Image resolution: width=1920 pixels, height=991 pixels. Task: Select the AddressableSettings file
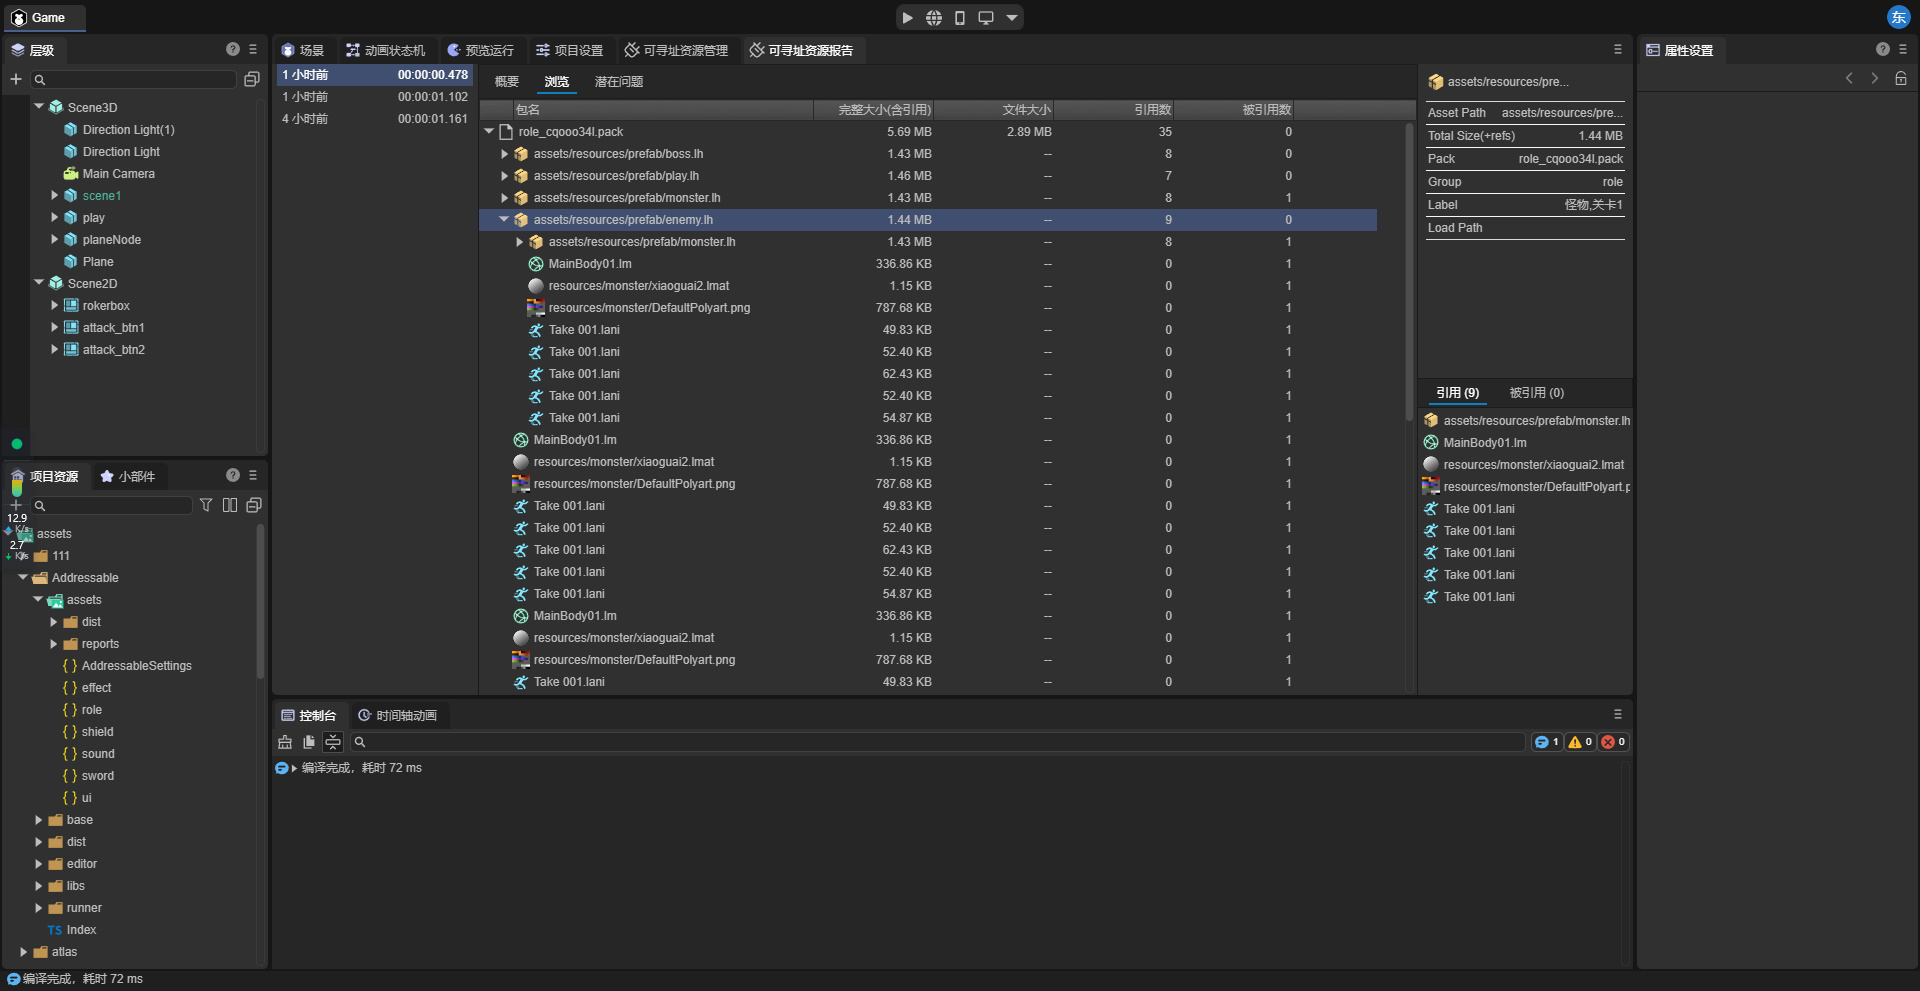[136, 665]
